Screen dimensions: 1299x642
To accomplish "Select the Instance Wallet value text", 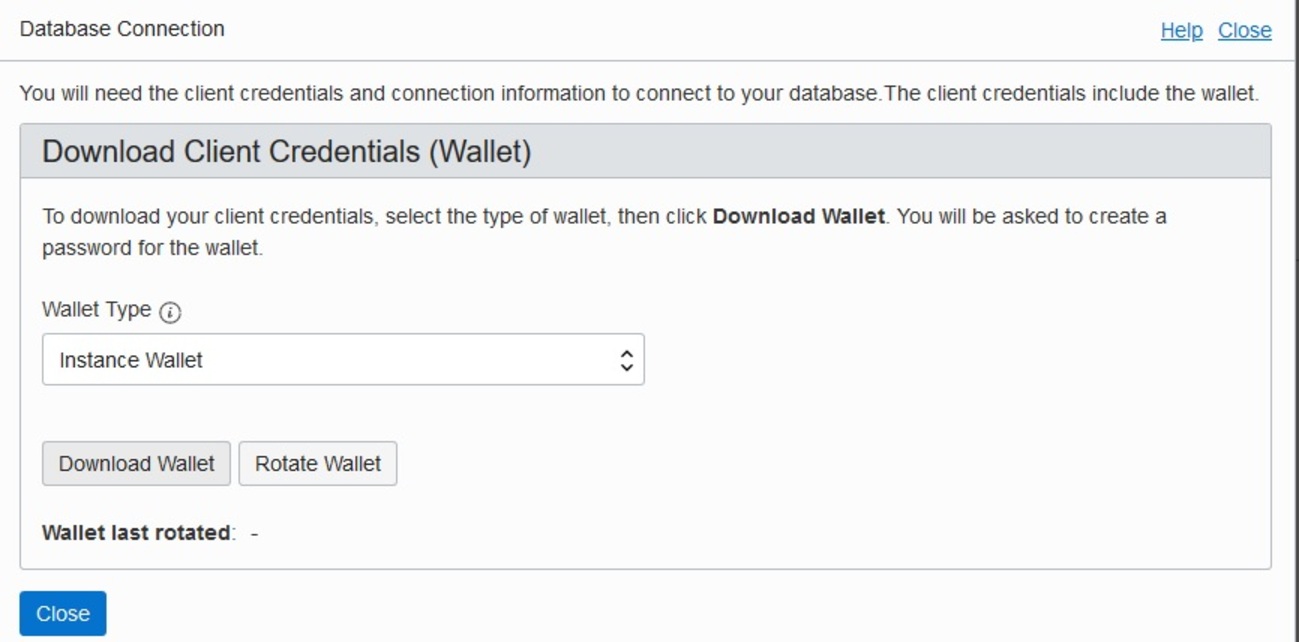I will [x=131, y=360].
